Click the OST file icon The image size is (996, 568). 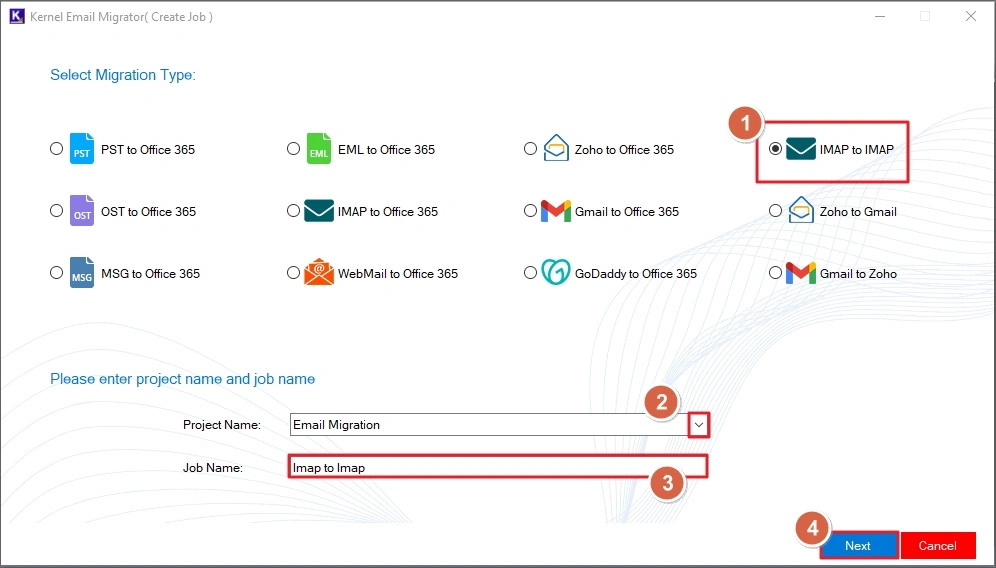pyautogui.click(x=82, y=211)
